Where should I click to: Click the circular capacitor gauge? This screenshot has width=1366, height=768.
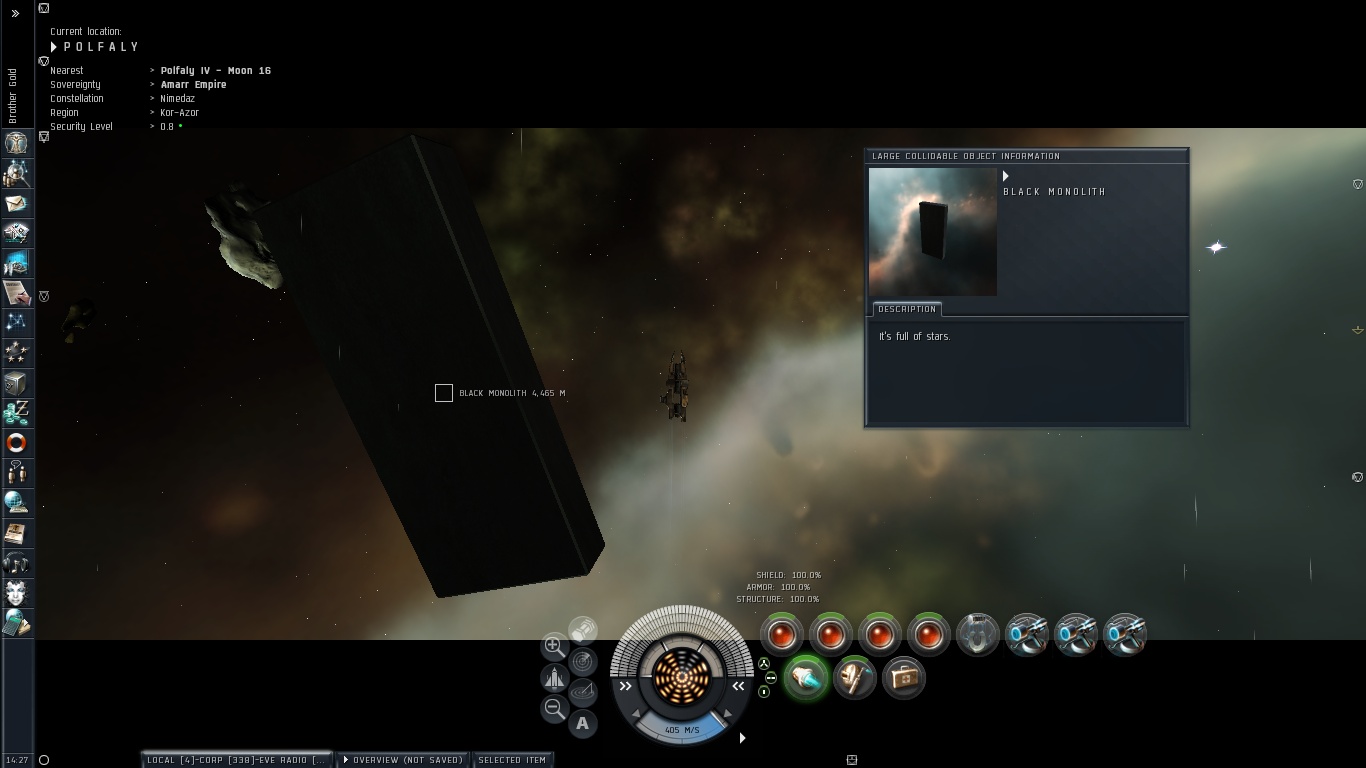click(682, 678)
